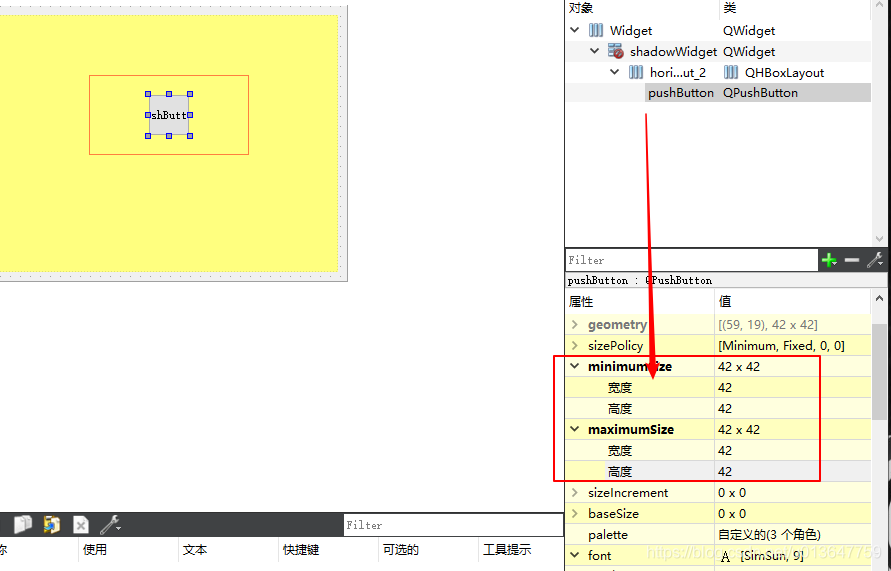Viewport: 891px width, 571px height.
Task: Click the 值 column header
Action: coord(725,301)
